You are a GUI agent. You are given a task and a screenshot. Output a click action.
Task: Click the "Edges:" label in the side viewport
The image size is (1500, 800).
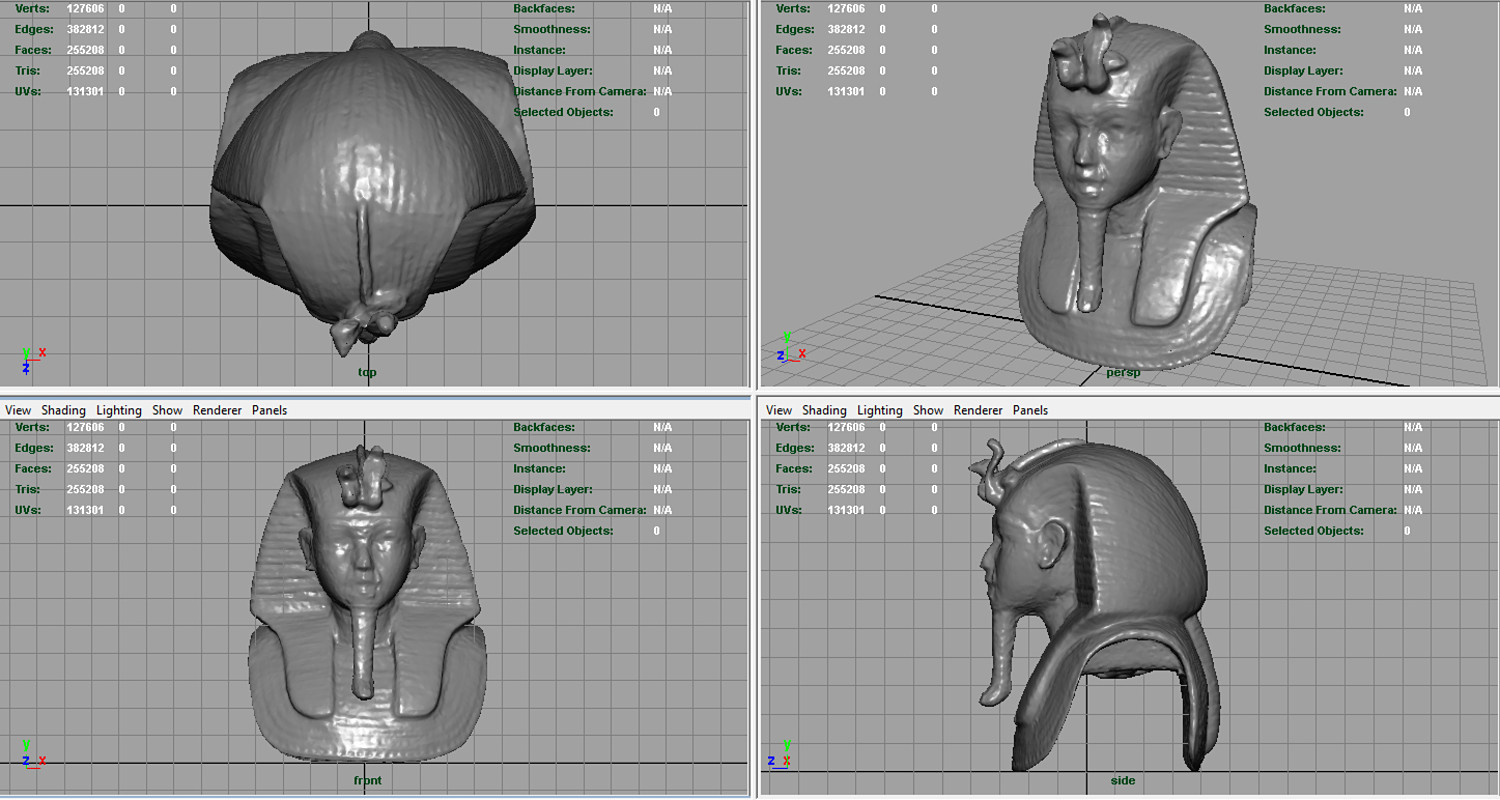[x=795, y=448]
